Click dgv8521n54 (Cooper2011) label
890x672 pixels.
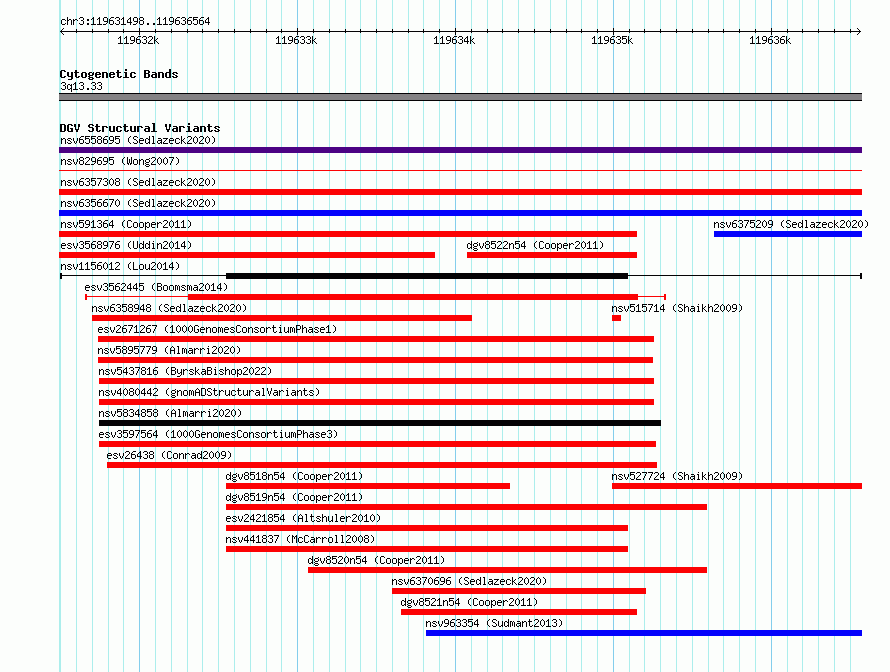tap(469, 602)
